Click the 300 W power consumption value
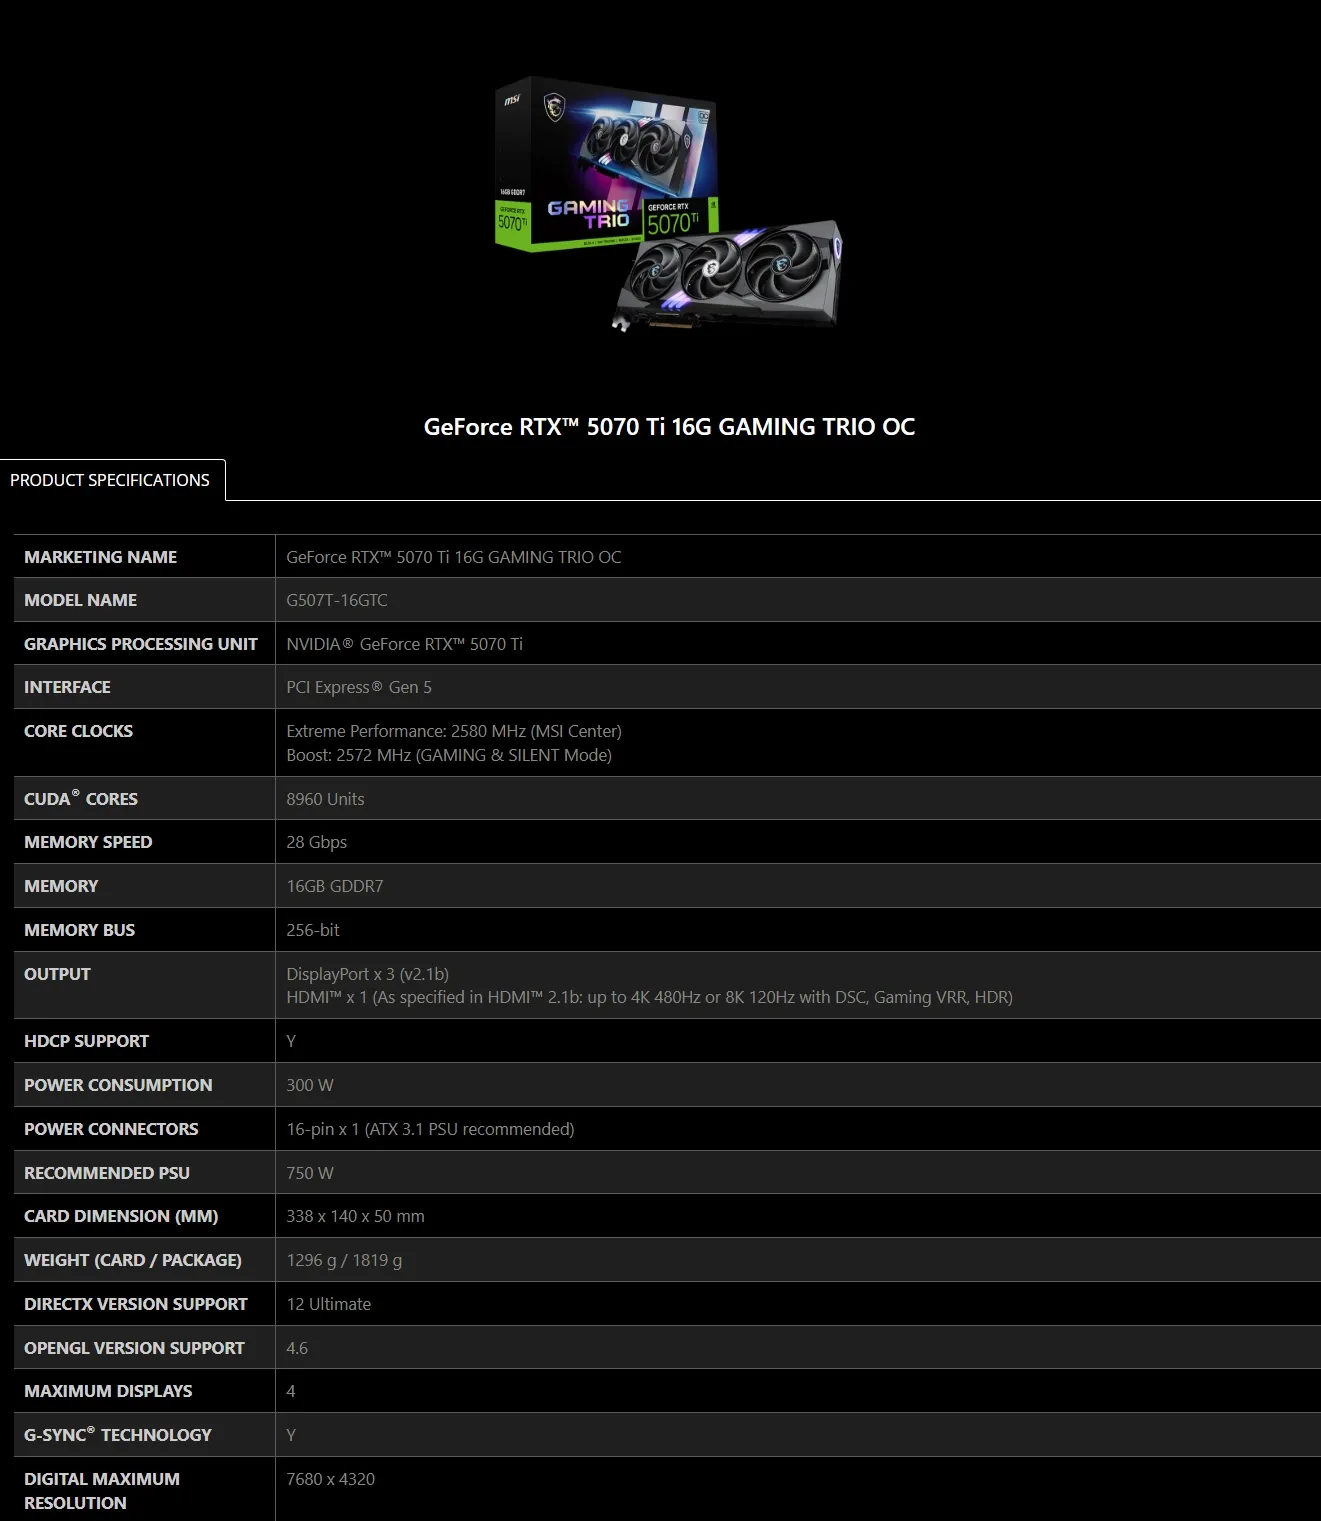The width and height of the screenshot is (1321, 1521). click(x=309, y=1085)
